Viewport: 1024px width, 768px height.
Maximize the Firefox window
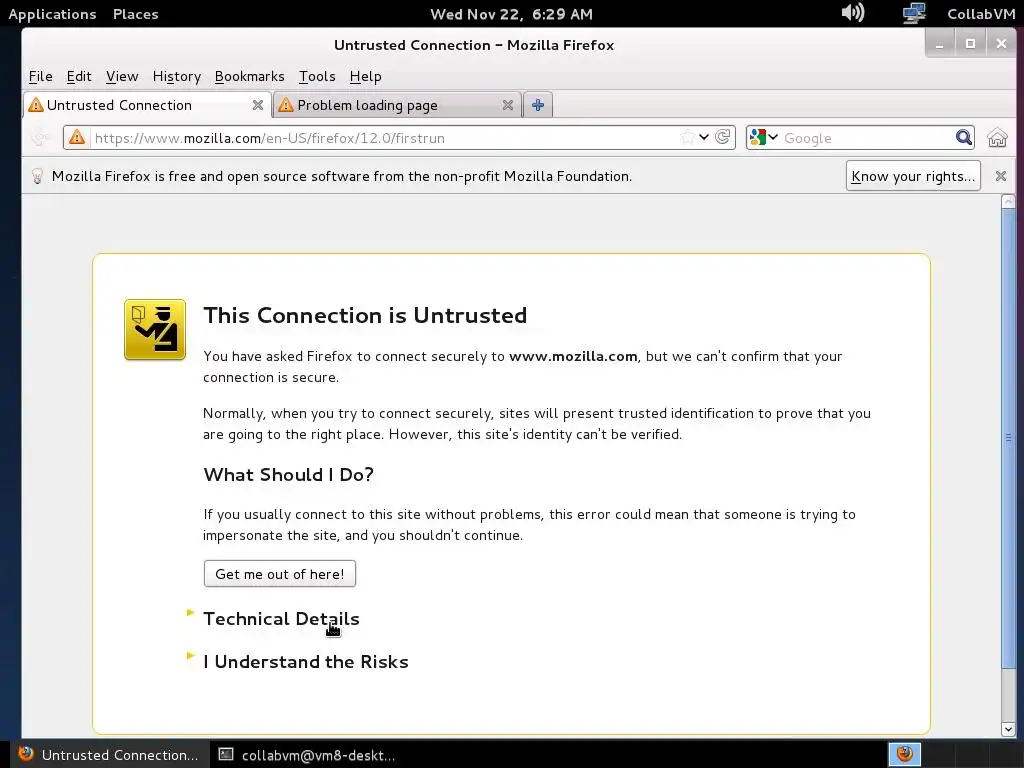(970, 44)
